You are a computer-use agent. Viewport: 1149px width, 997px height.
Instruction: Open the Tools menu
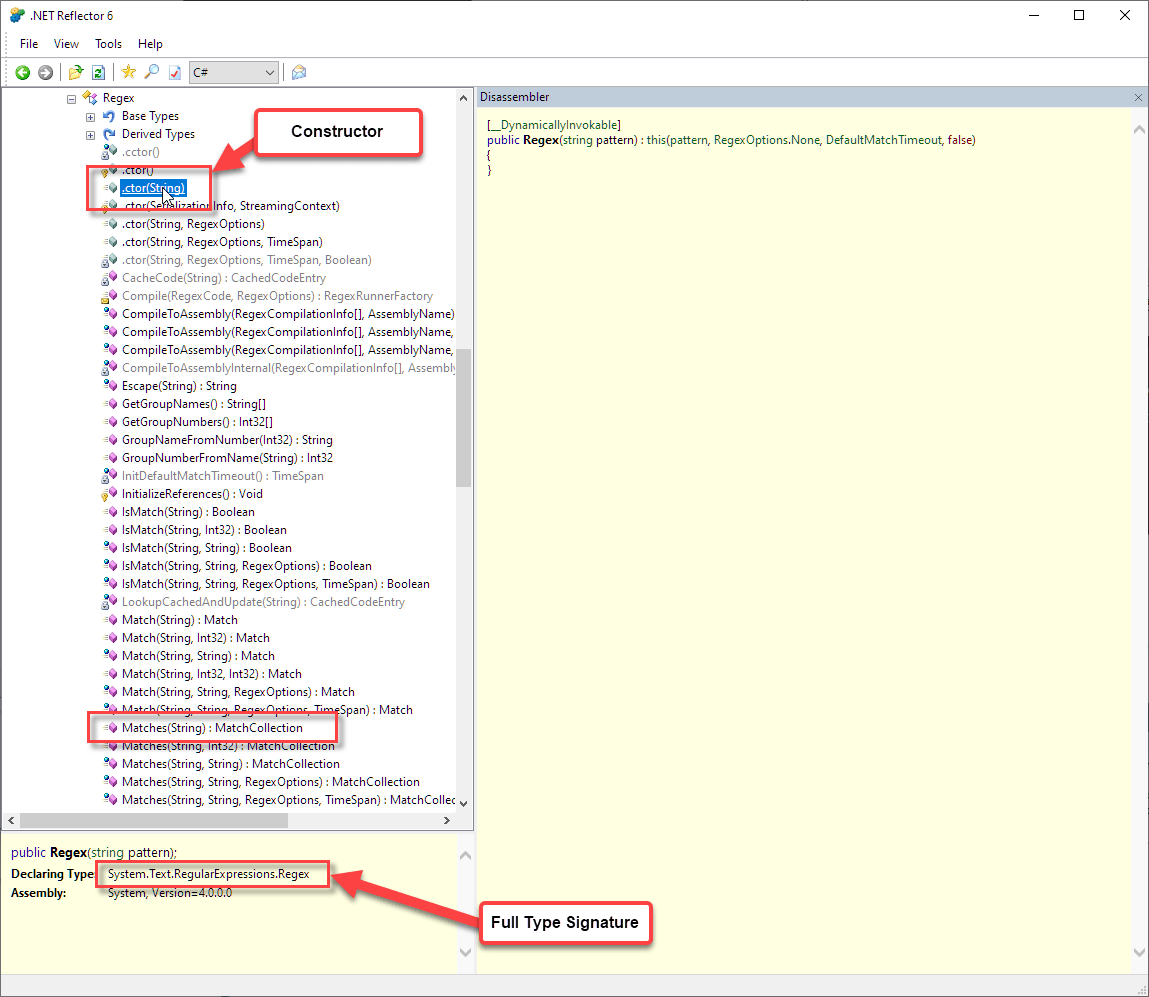[108, 44]
